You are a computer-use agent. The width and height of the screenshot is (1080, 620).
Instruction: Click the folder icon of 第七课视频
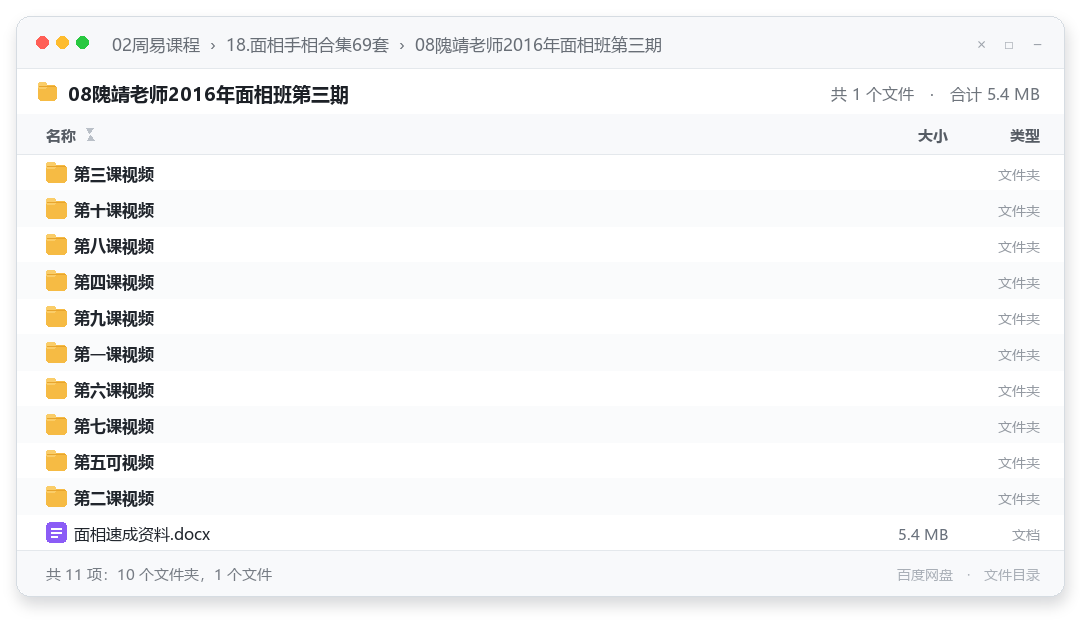click(56, 425)
